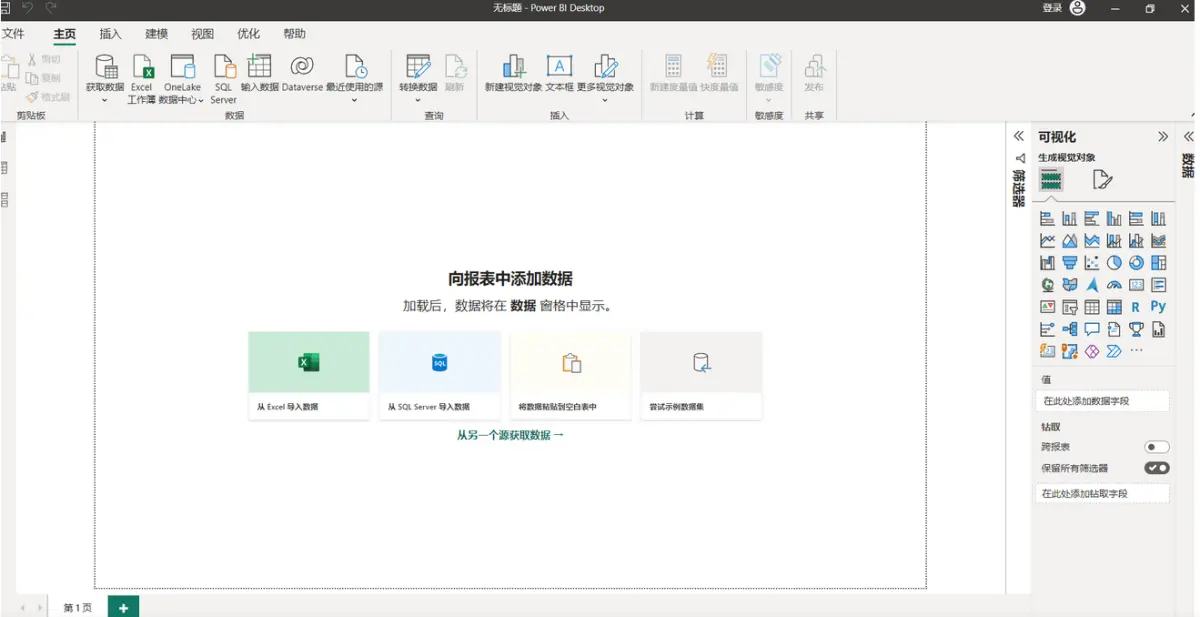Expand the 筛选器 pane chevron
The width and height of the screenshot is (1200, 617).
(x=1018, y=137)
